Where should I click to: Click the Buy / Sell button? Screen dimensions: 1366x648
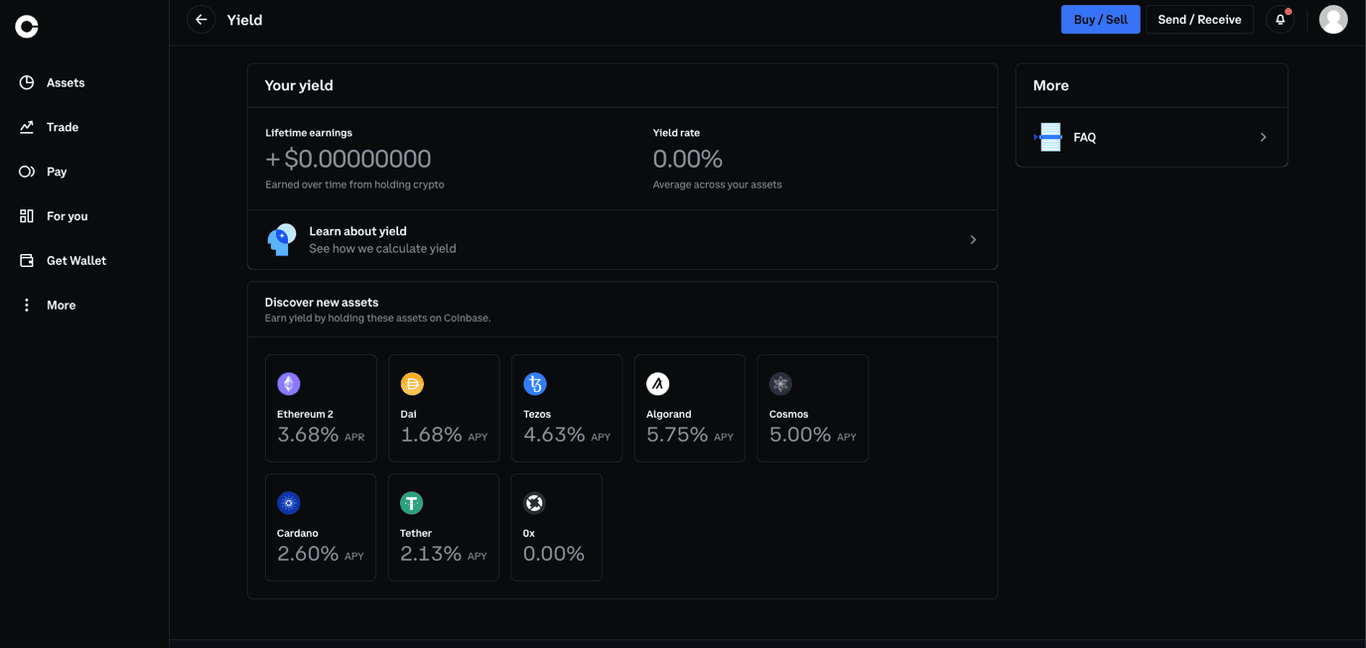coord(1100,19)
